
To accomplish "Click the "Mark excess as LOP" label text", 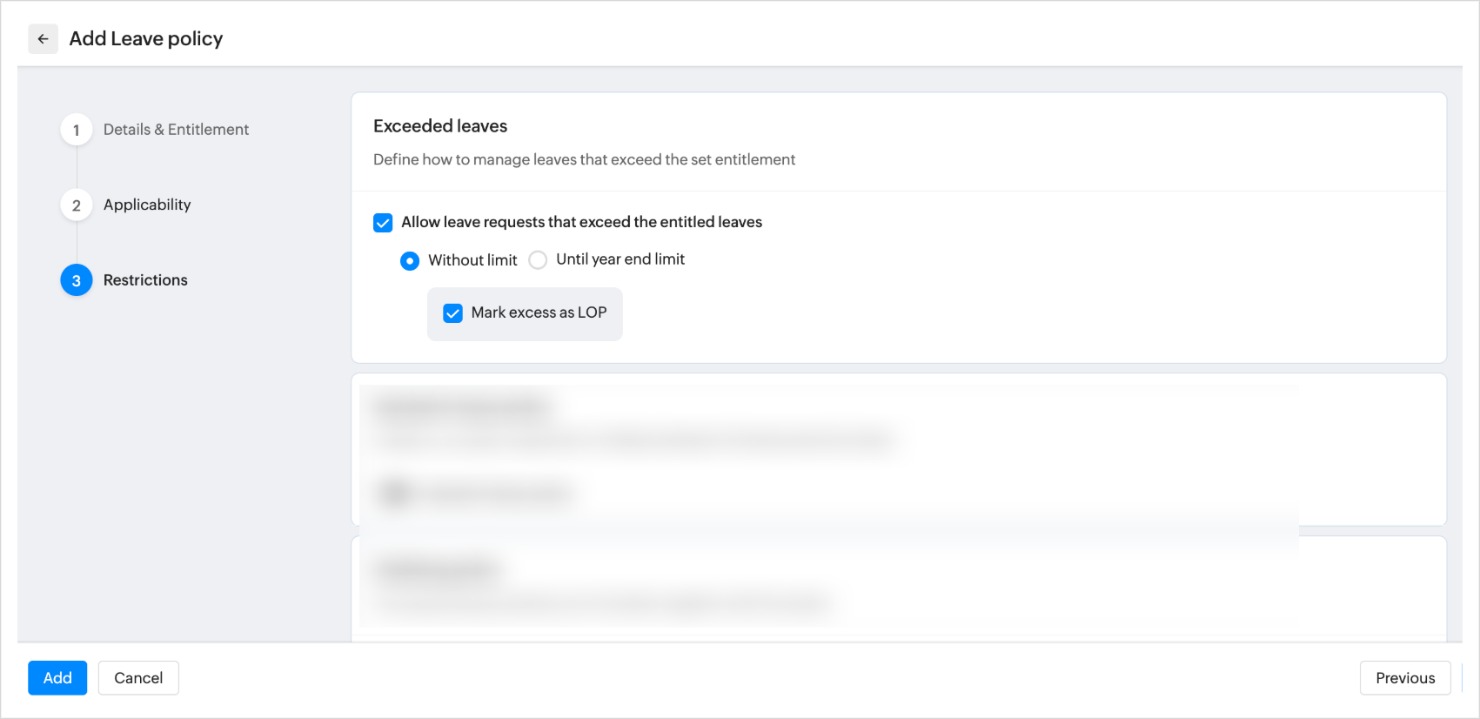I will point(538,313).
